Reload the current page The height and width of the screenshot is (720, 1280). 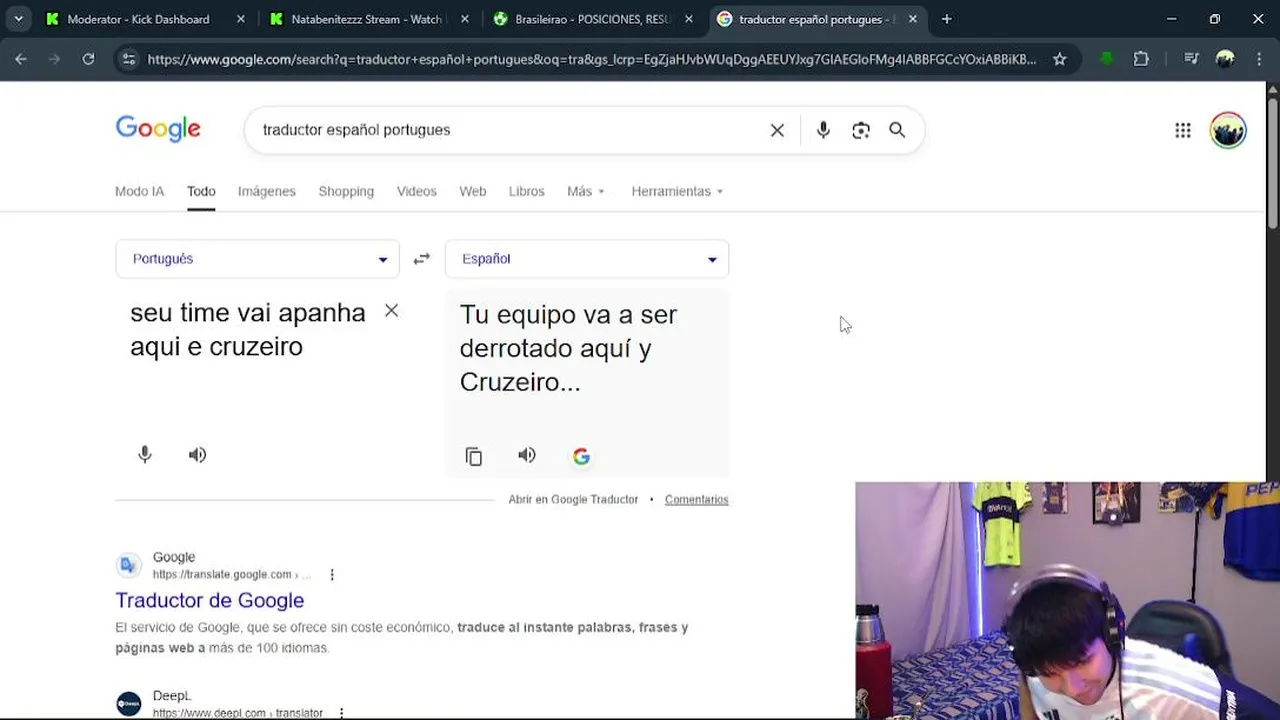tap(88, 59)
